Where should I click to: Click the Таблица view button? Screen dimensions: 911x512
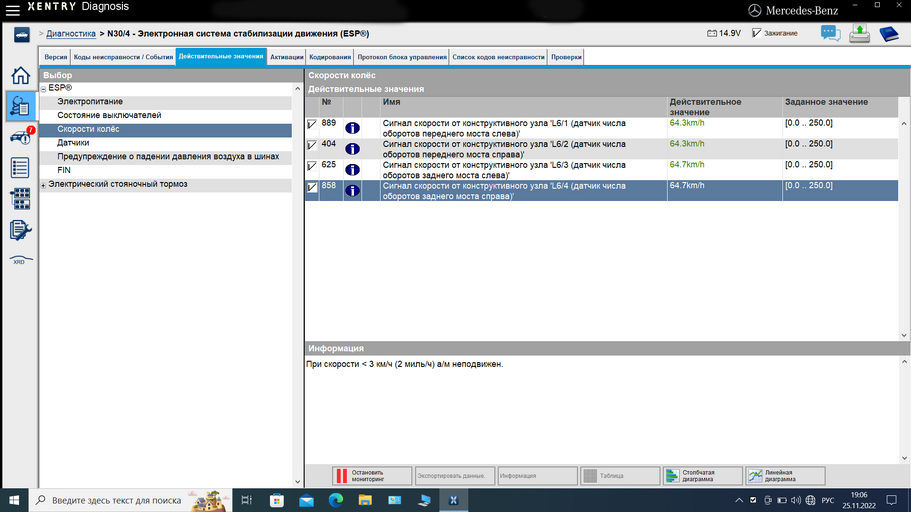coord(621,475)
